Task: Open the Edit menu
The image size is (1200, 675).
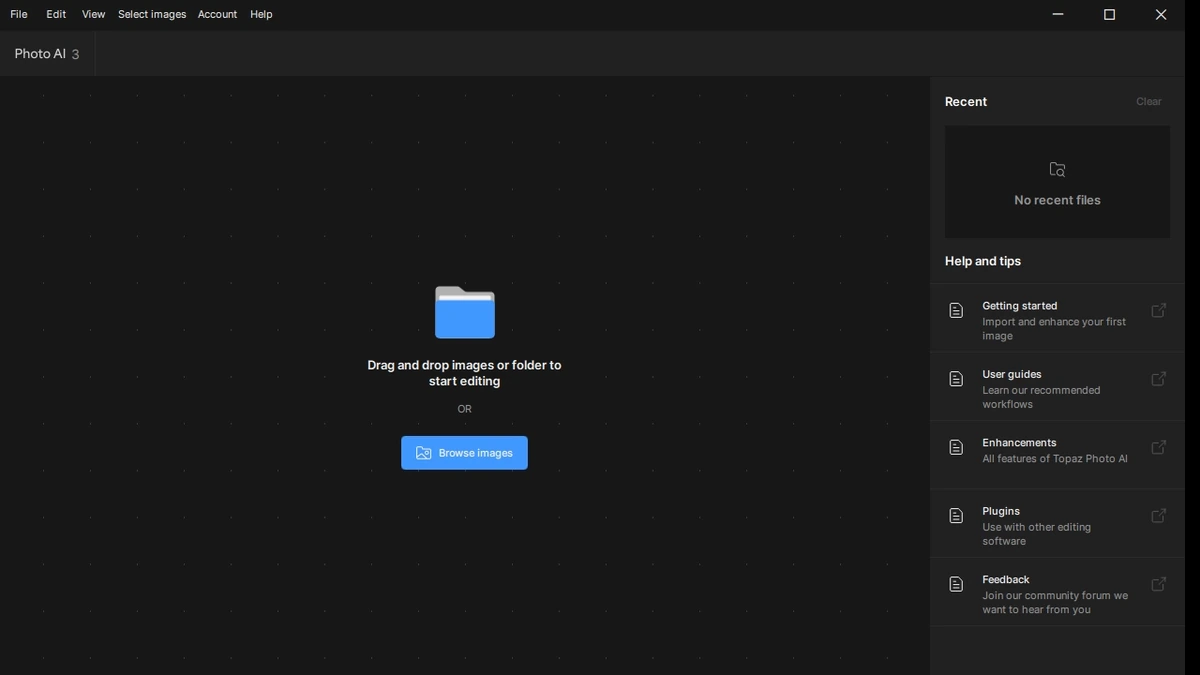Action: point(56,14)
